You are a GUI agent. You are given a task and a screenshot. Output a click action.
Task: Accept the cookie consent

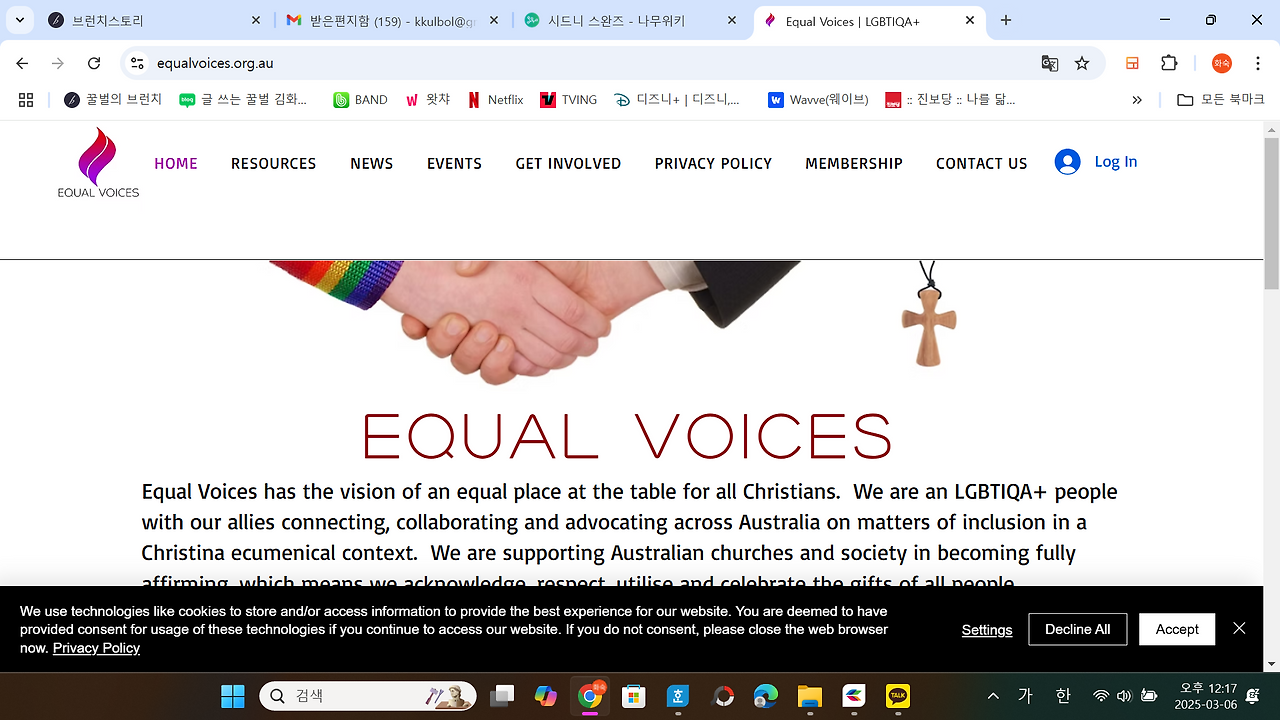(1177, 629)
